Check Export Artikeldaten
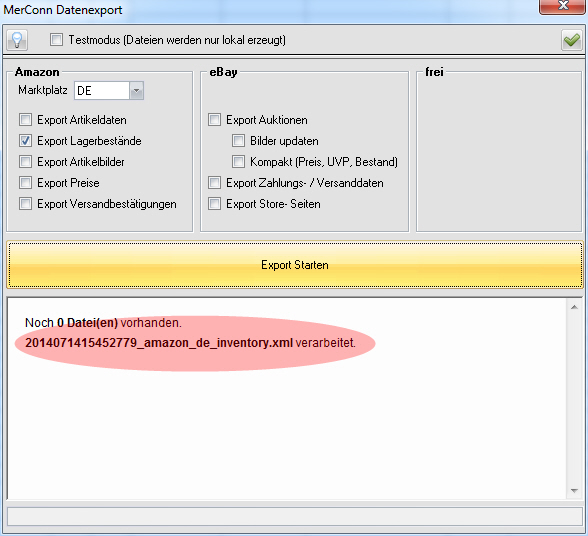The width and height of the screenshot is (588, 536). (x=26, y=120)
